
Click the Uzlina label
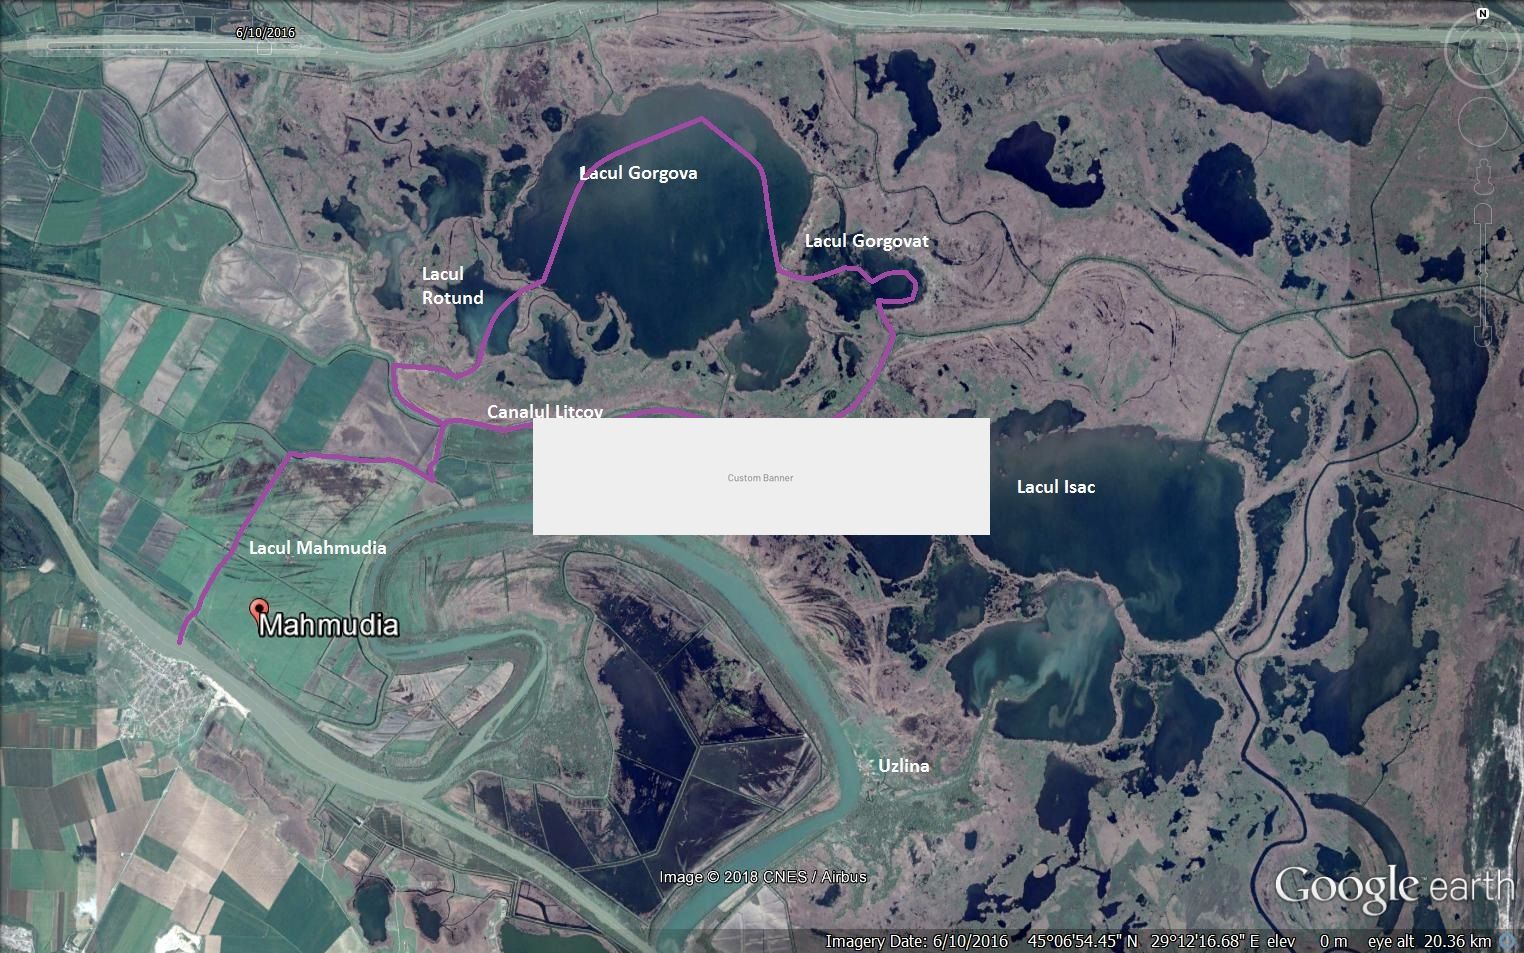pos(904,766)
